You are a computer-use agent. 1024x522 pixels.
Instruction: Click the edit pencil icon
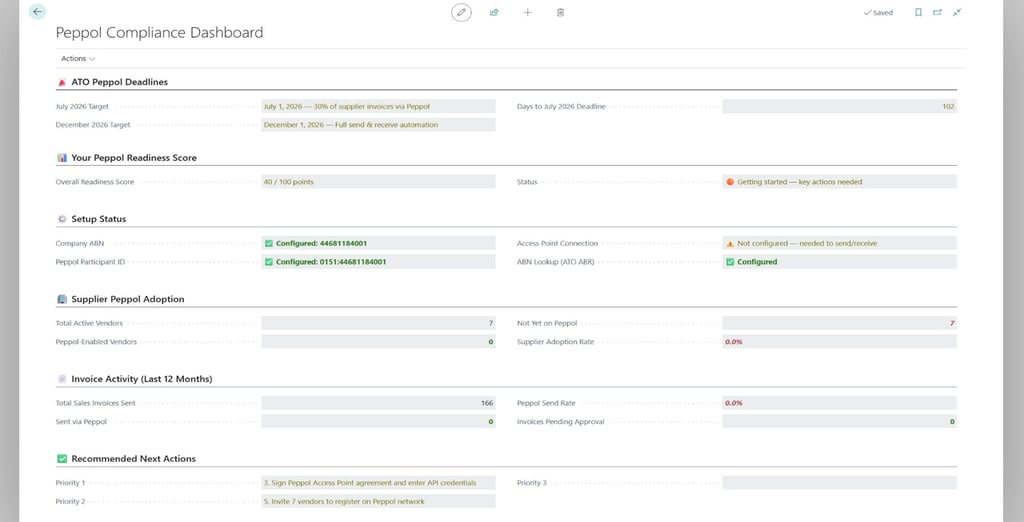click(461, 12)
